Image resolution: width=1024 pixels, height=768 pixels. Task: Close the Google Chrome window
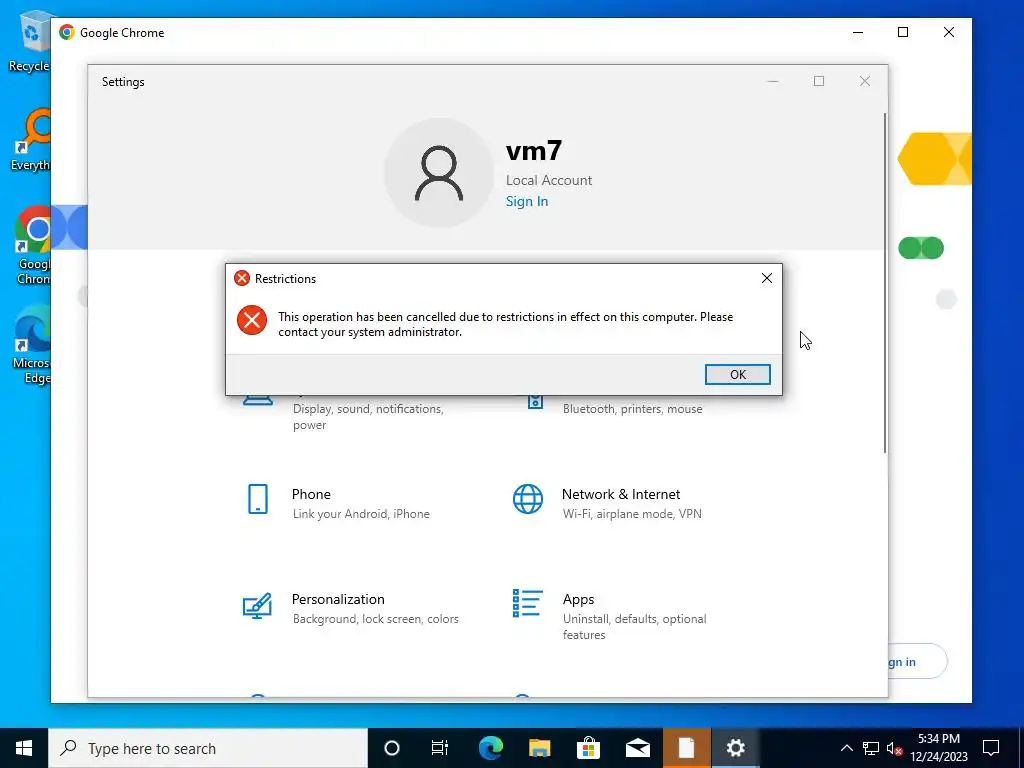[949, 32]
